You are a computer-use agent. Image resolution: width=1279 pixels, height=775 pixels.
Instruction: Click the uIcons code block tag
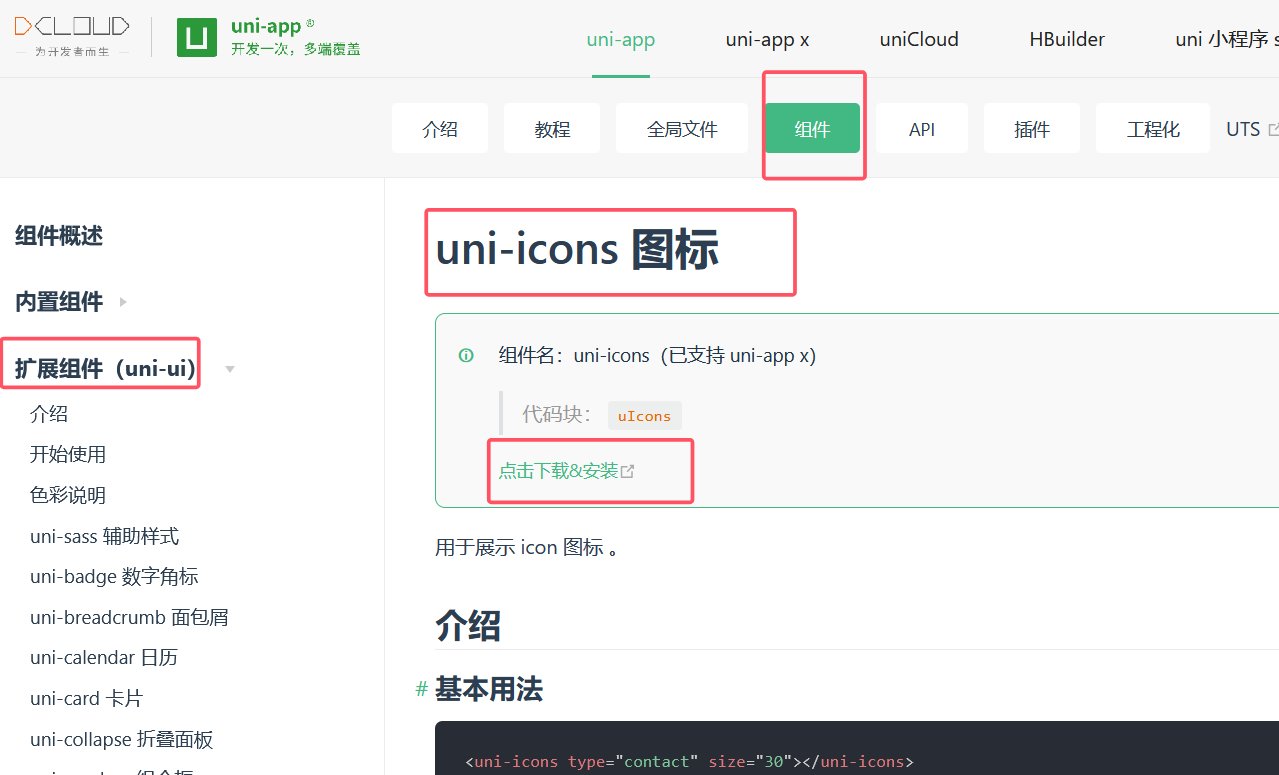point(645,416)
